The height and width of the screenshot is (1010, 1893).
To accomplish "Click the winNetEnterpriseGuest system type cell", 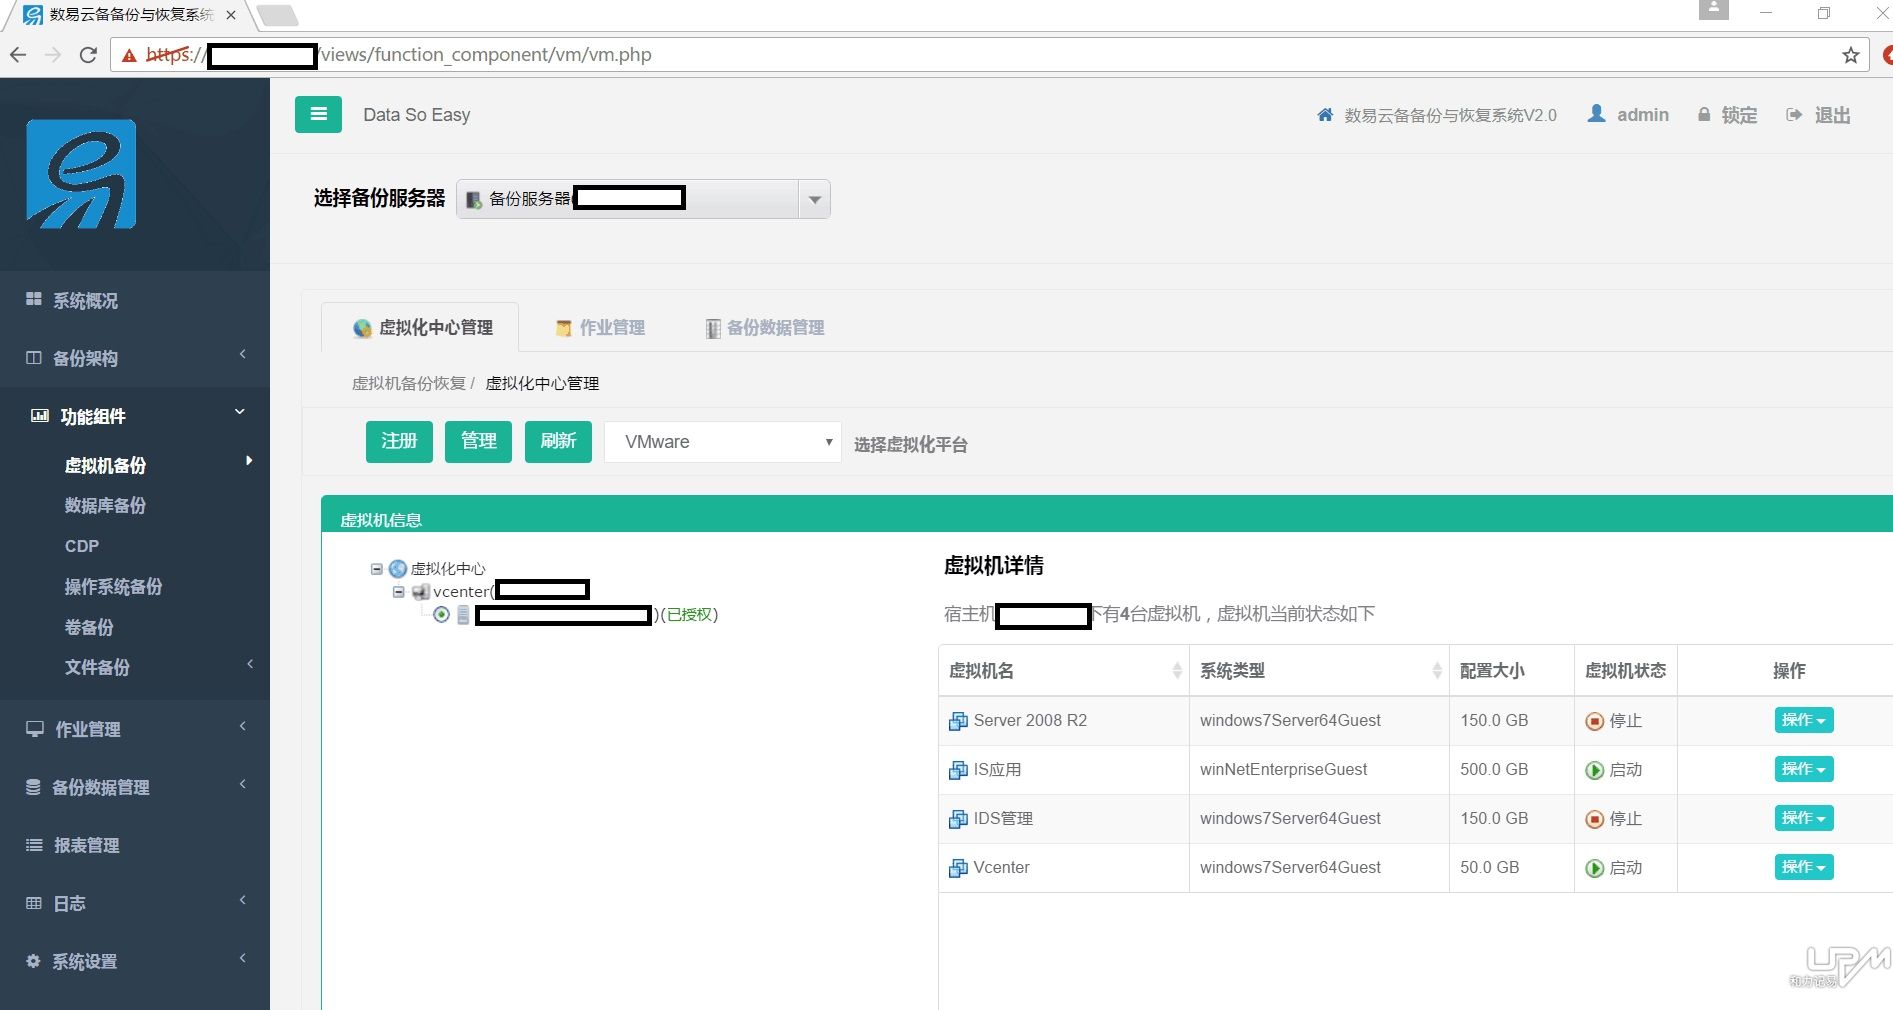I will (1318, 770).
